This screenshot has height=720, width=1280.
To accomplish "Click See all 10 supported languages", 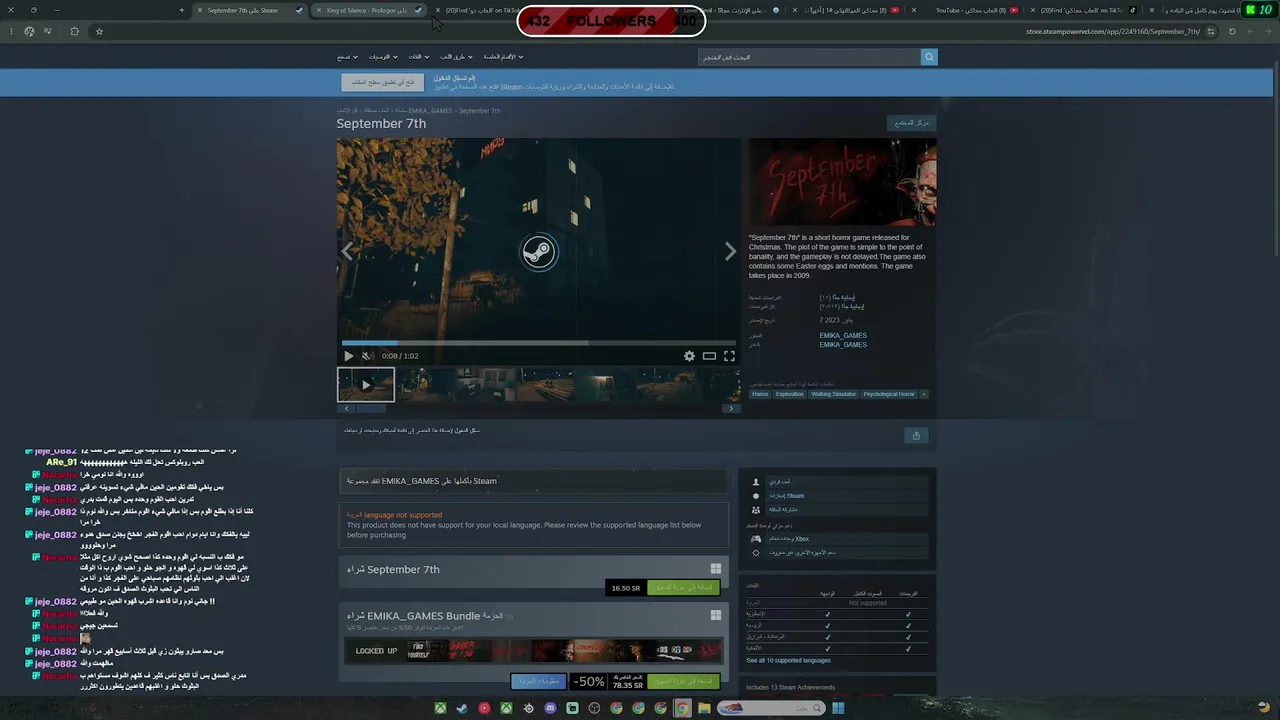I will click(x=788, y=660).
